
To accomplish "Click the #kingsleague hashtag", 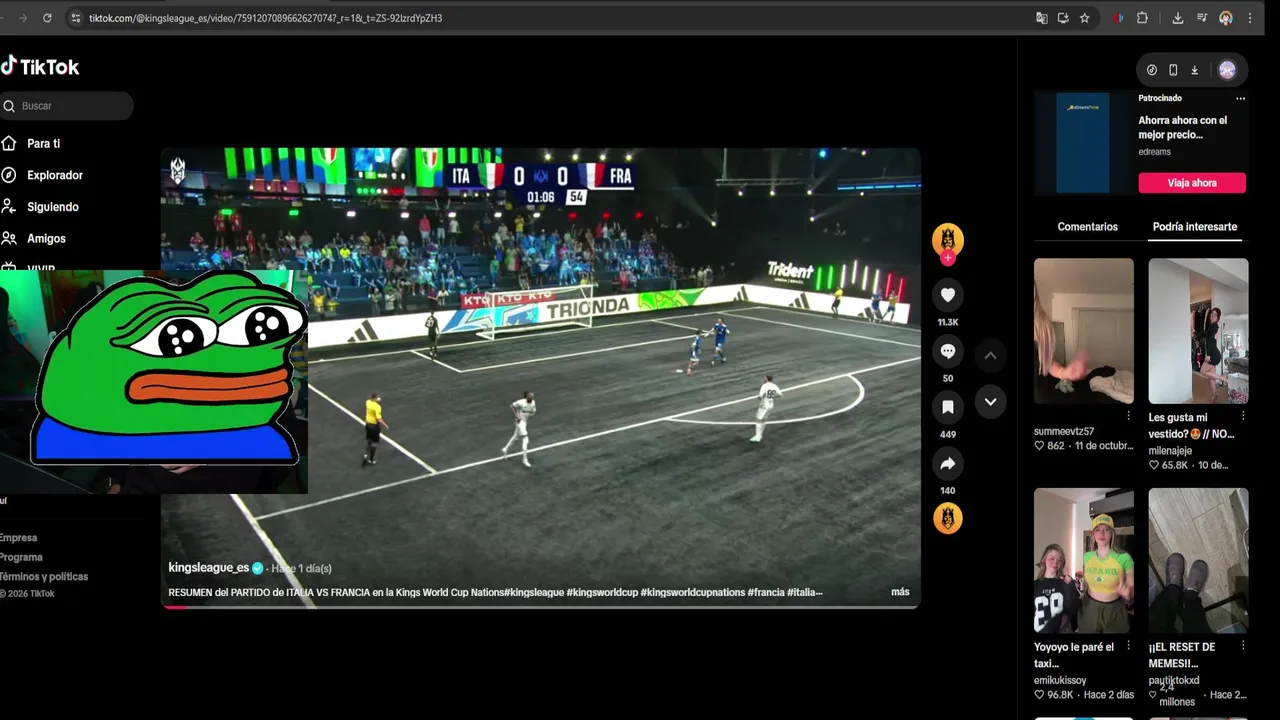I will [534, 592].
